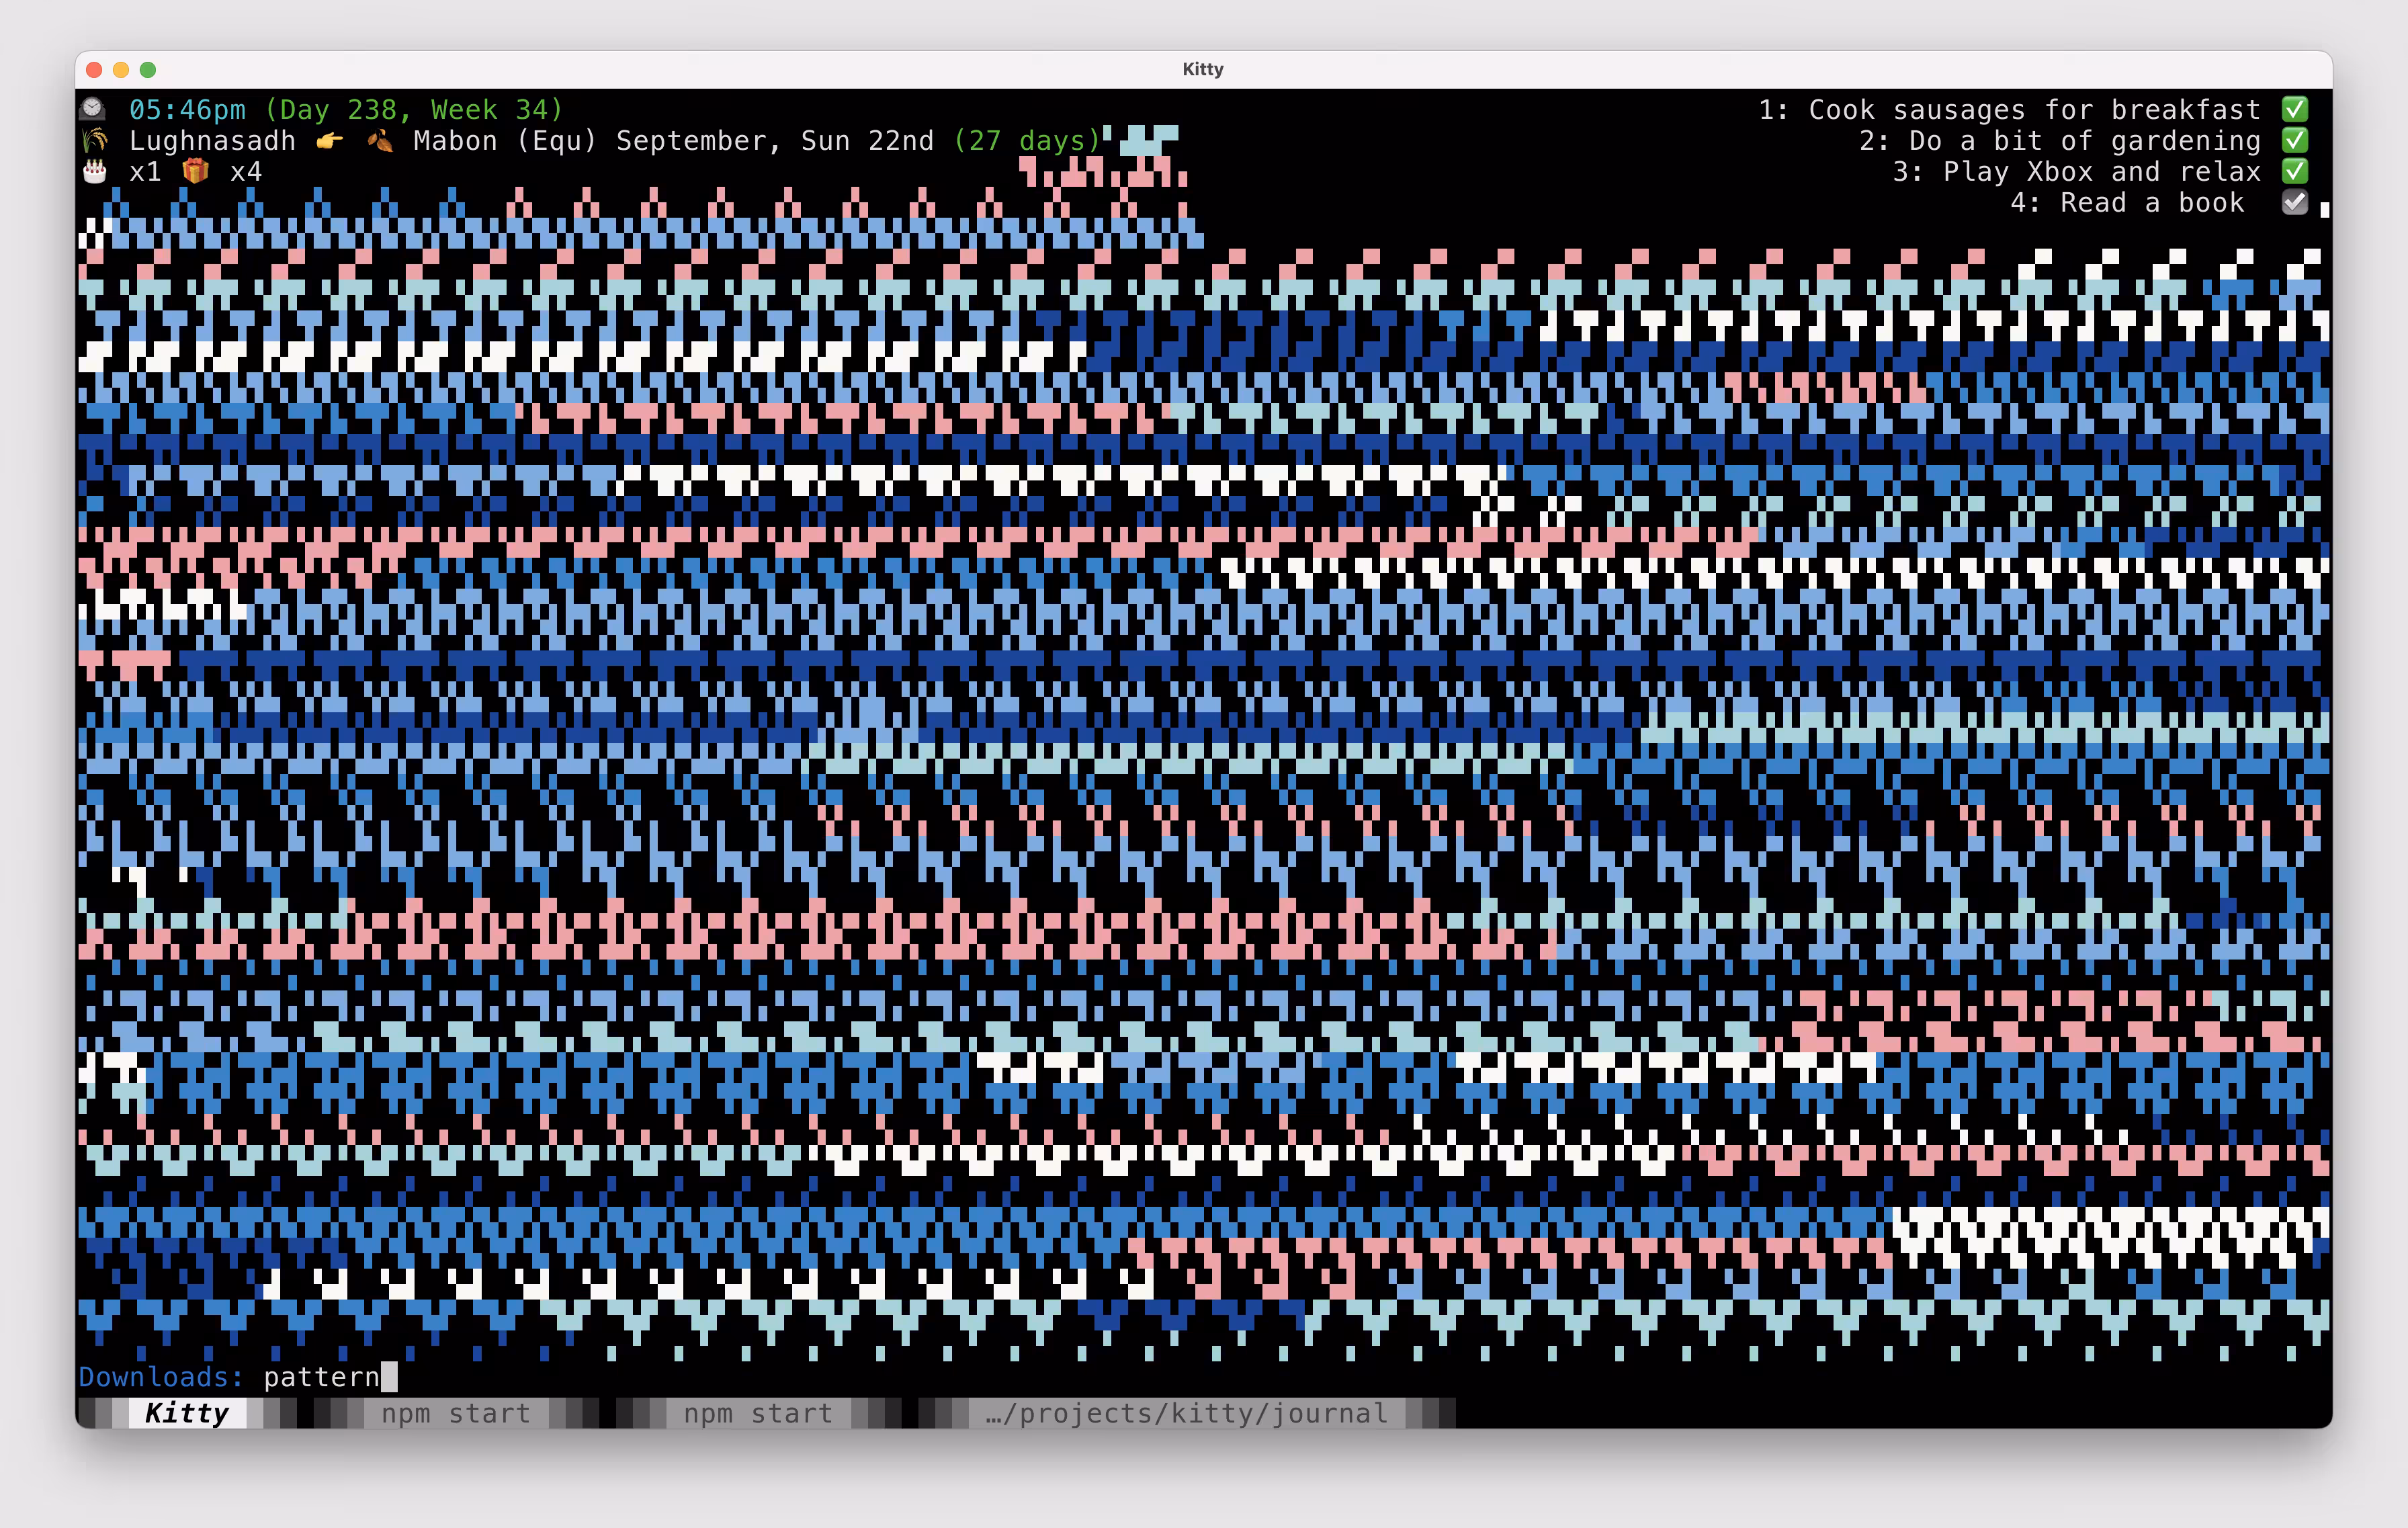Screen dimensions: 2408x1528
Task: Toggle checkmark for Cook sausages for breakfast
Action: tap(2295, 108)
